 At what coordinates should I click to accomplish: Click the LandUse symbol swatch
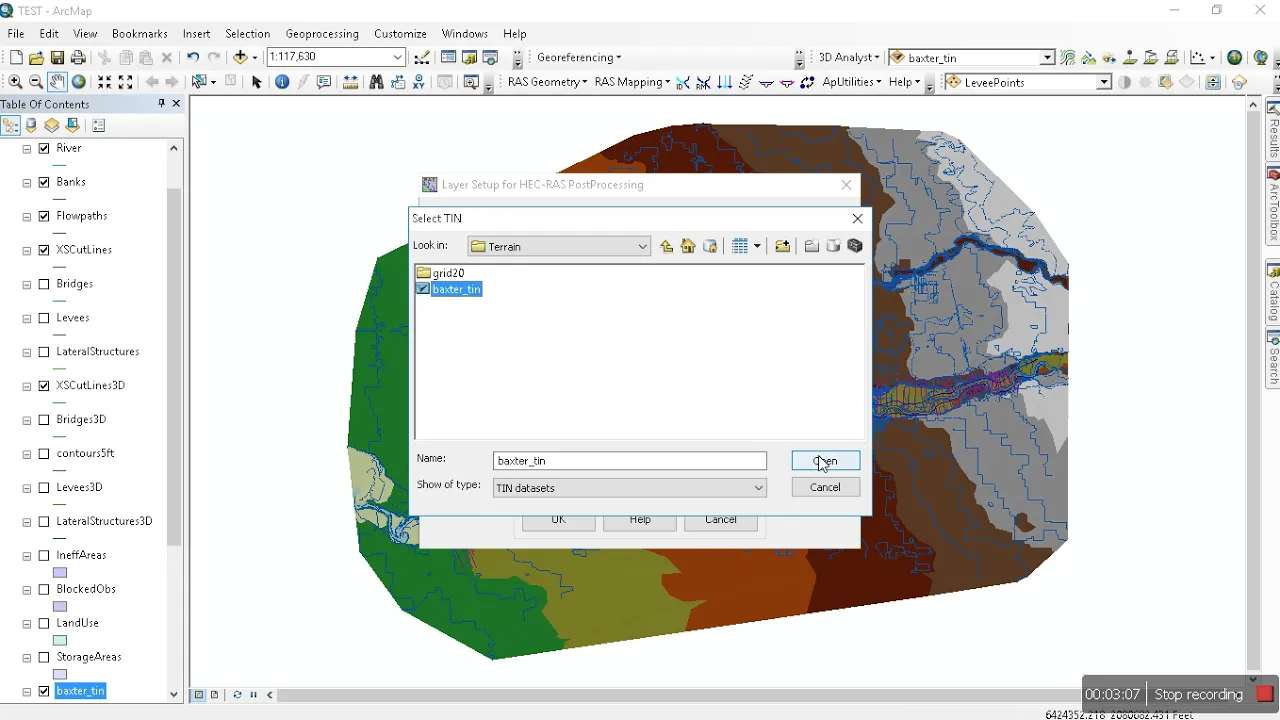pyautogui.click(x=60, y=641)
